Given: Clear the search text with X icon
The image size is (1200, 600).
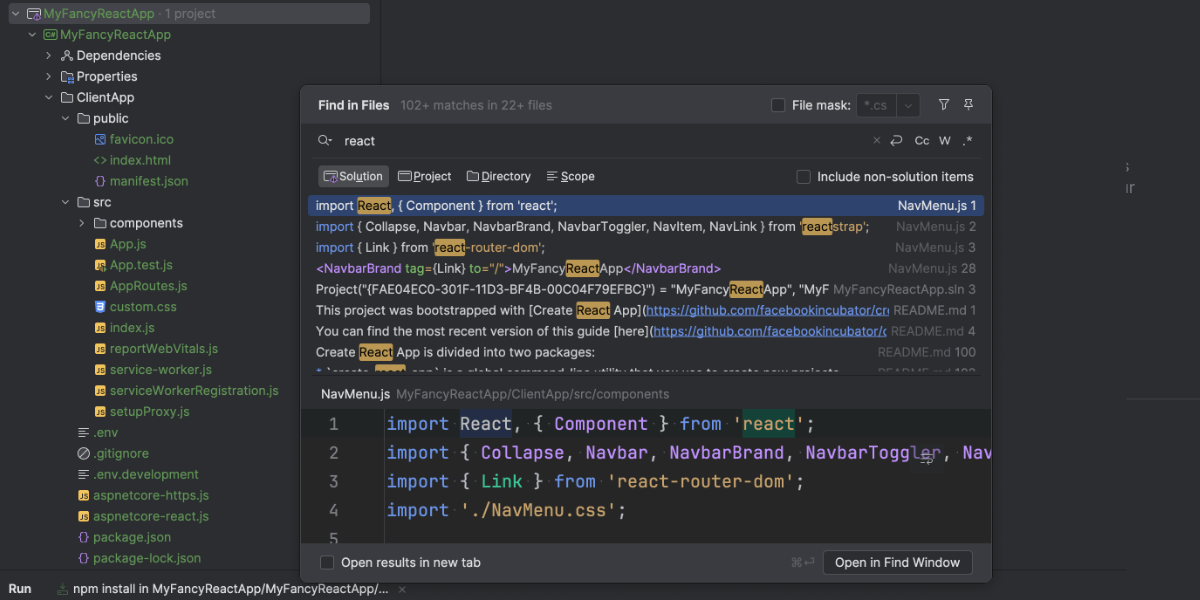Looking at the screenshot, I should point(877,141).
